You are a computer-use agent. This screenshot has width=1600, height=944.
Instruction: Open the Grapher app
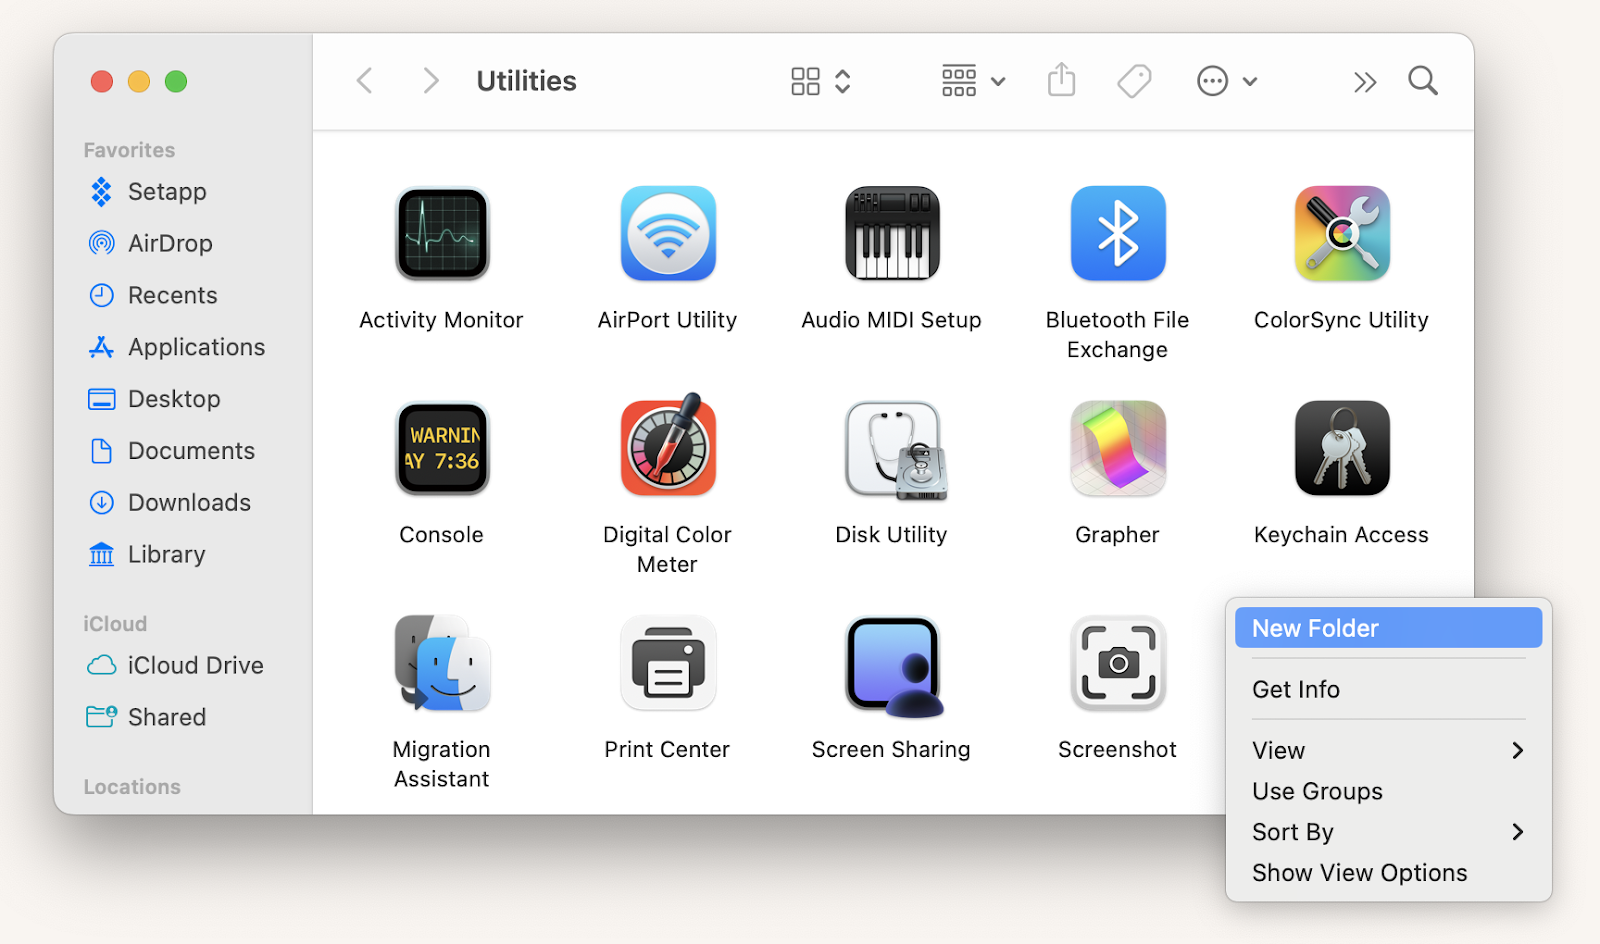click(1116, 448)
